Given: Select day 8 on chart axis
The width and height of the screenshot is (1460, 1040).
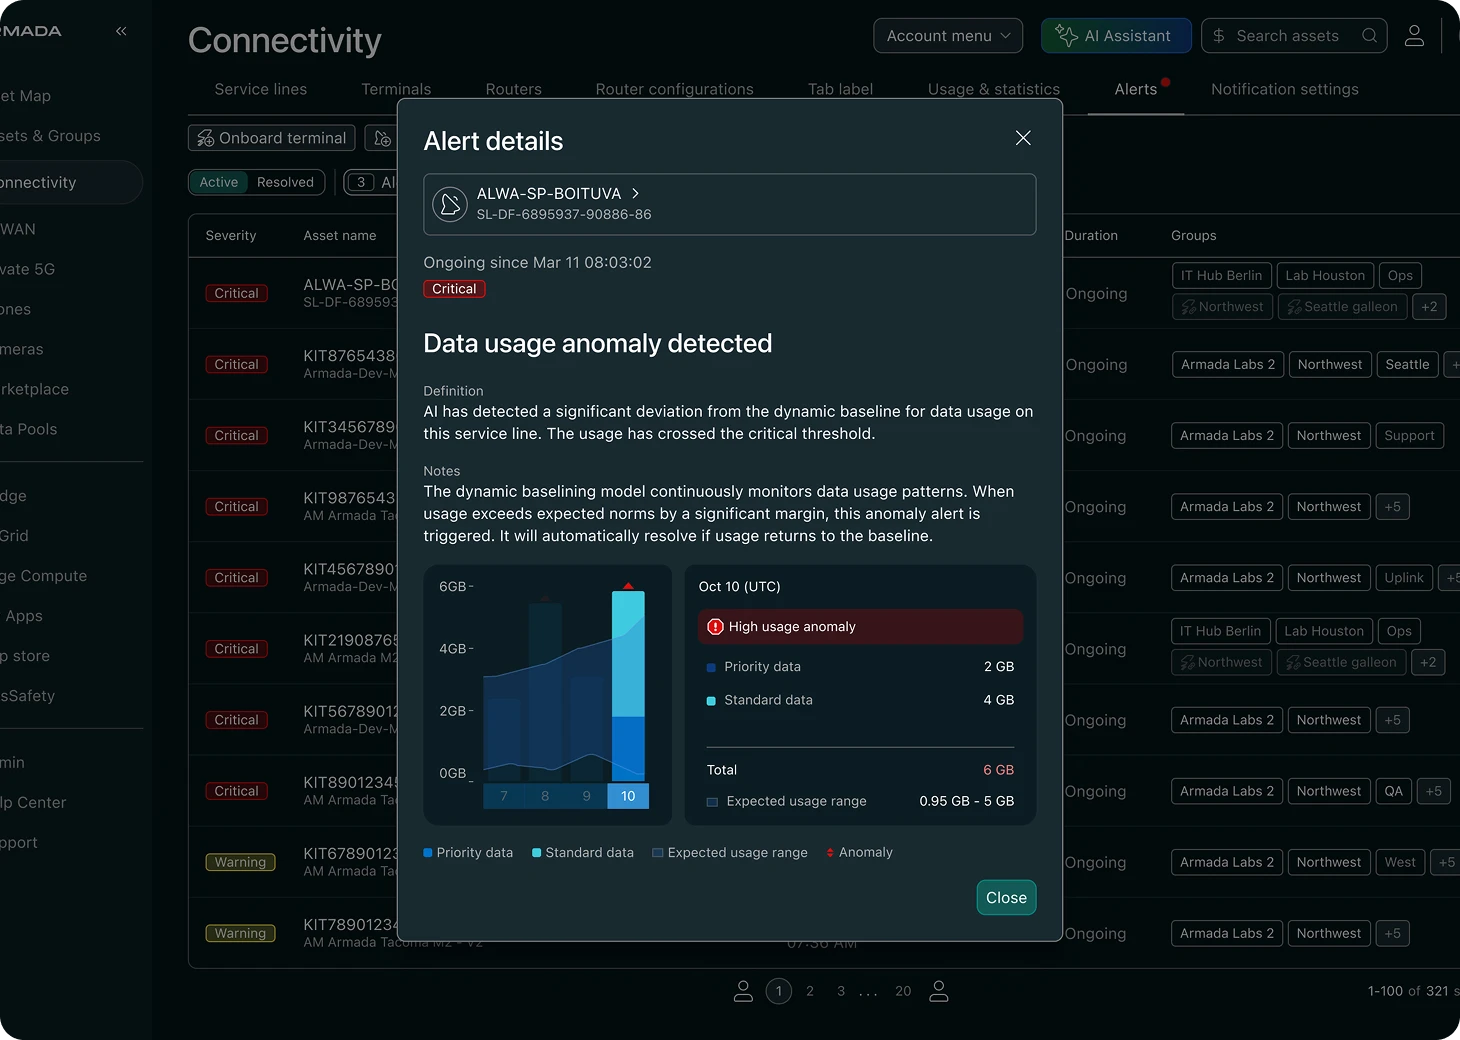Looking at the screenshot, I should coord(545,796).
